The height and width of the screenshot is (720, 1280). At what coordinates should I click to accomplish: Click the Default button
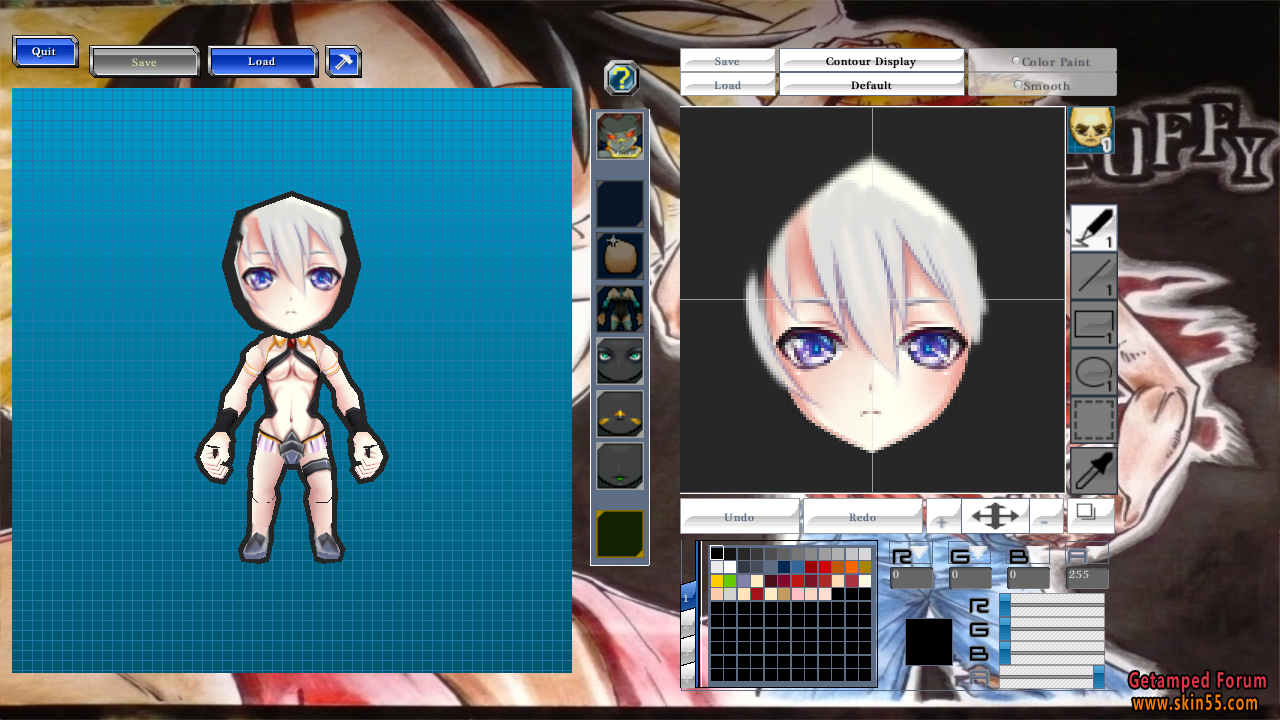pos(871,85)
